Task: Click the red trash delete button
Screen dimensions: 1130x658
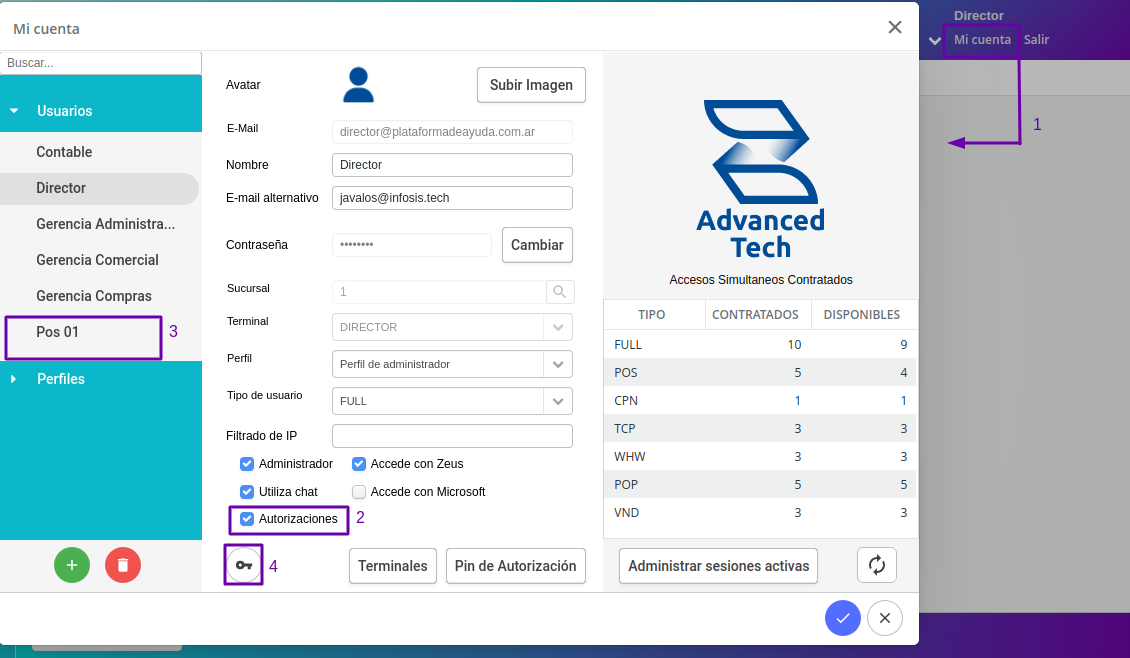Action: (123, 565)
